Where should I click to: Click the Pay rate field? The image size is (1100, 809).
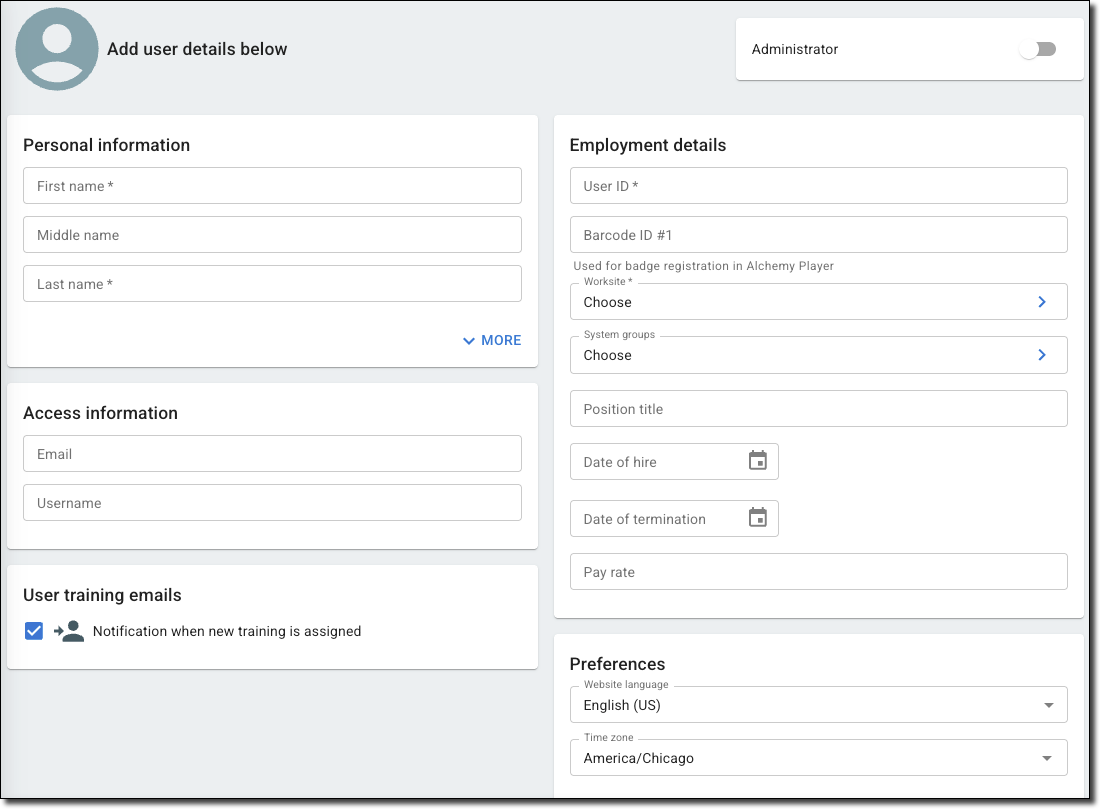click(x=818, y=572)
